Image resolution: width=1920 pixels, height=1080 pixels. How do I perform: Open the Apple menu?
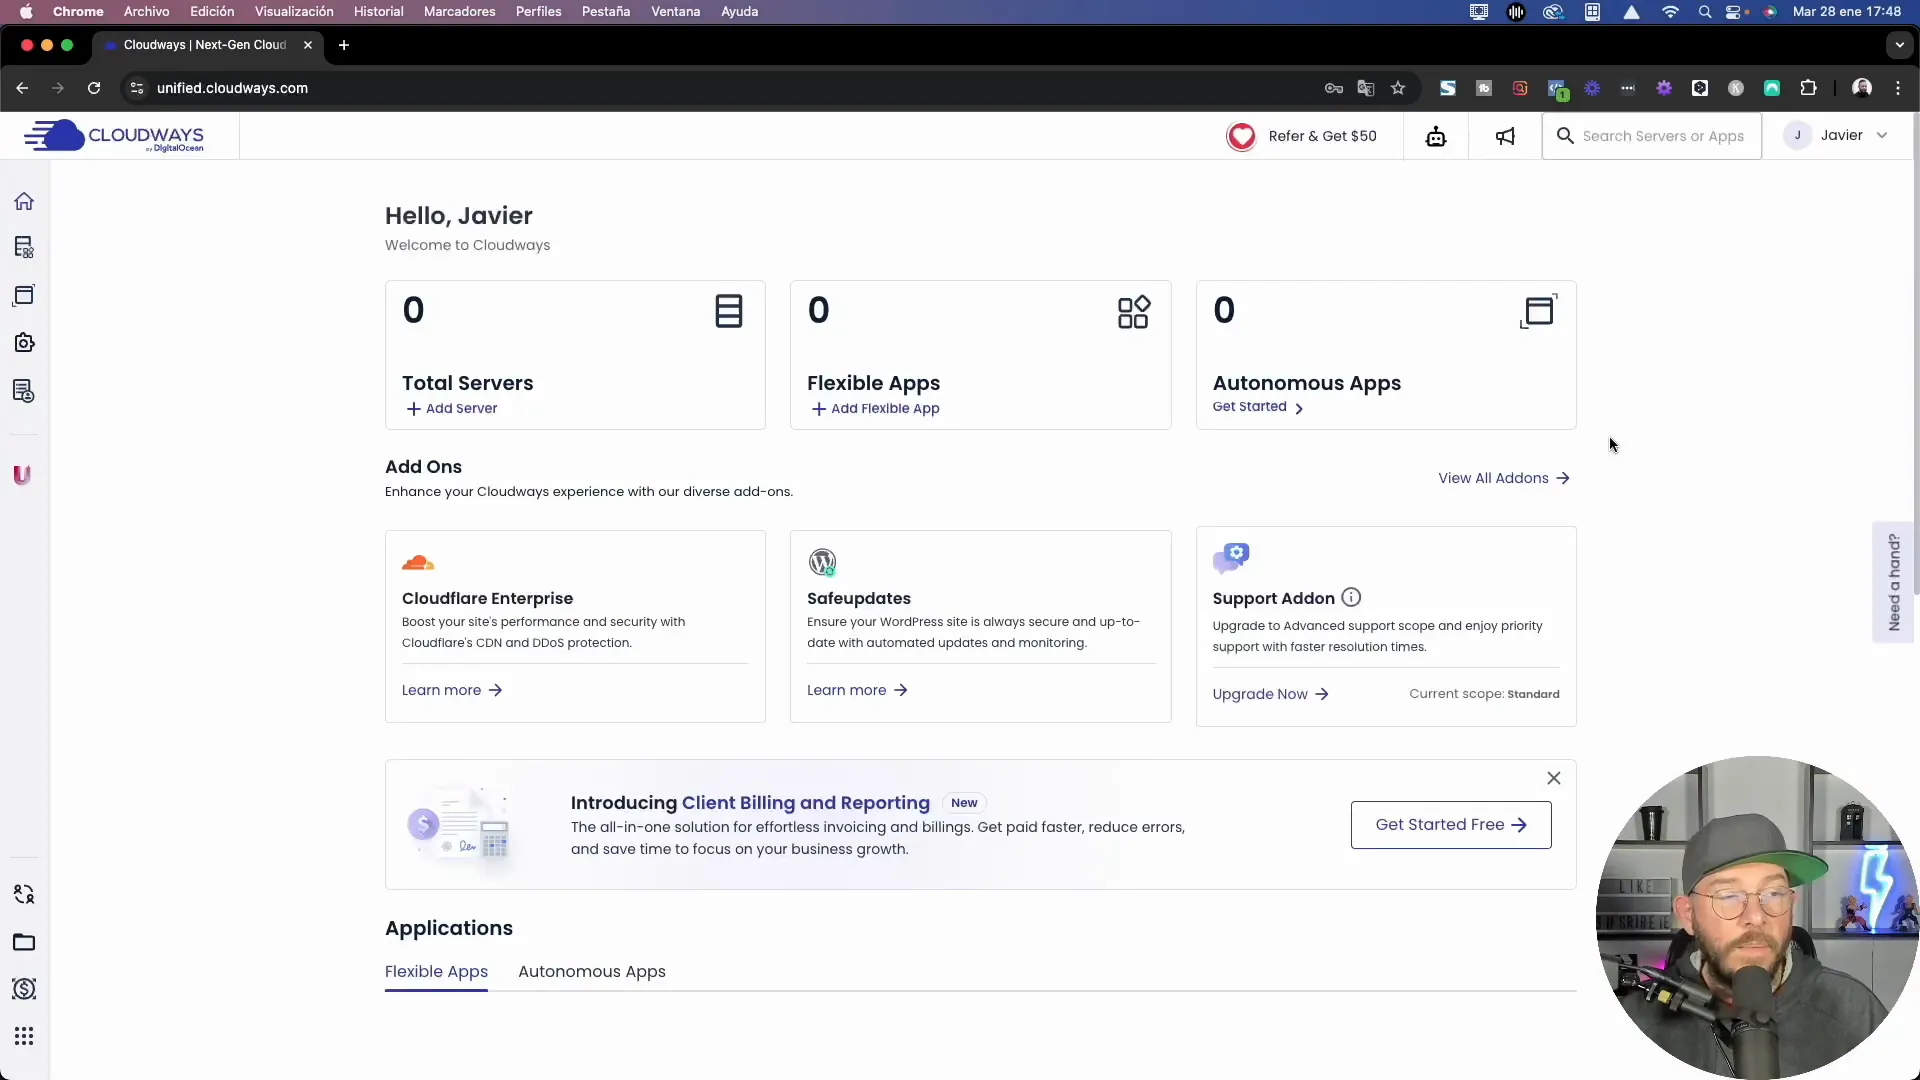click(x=26, y=12)
